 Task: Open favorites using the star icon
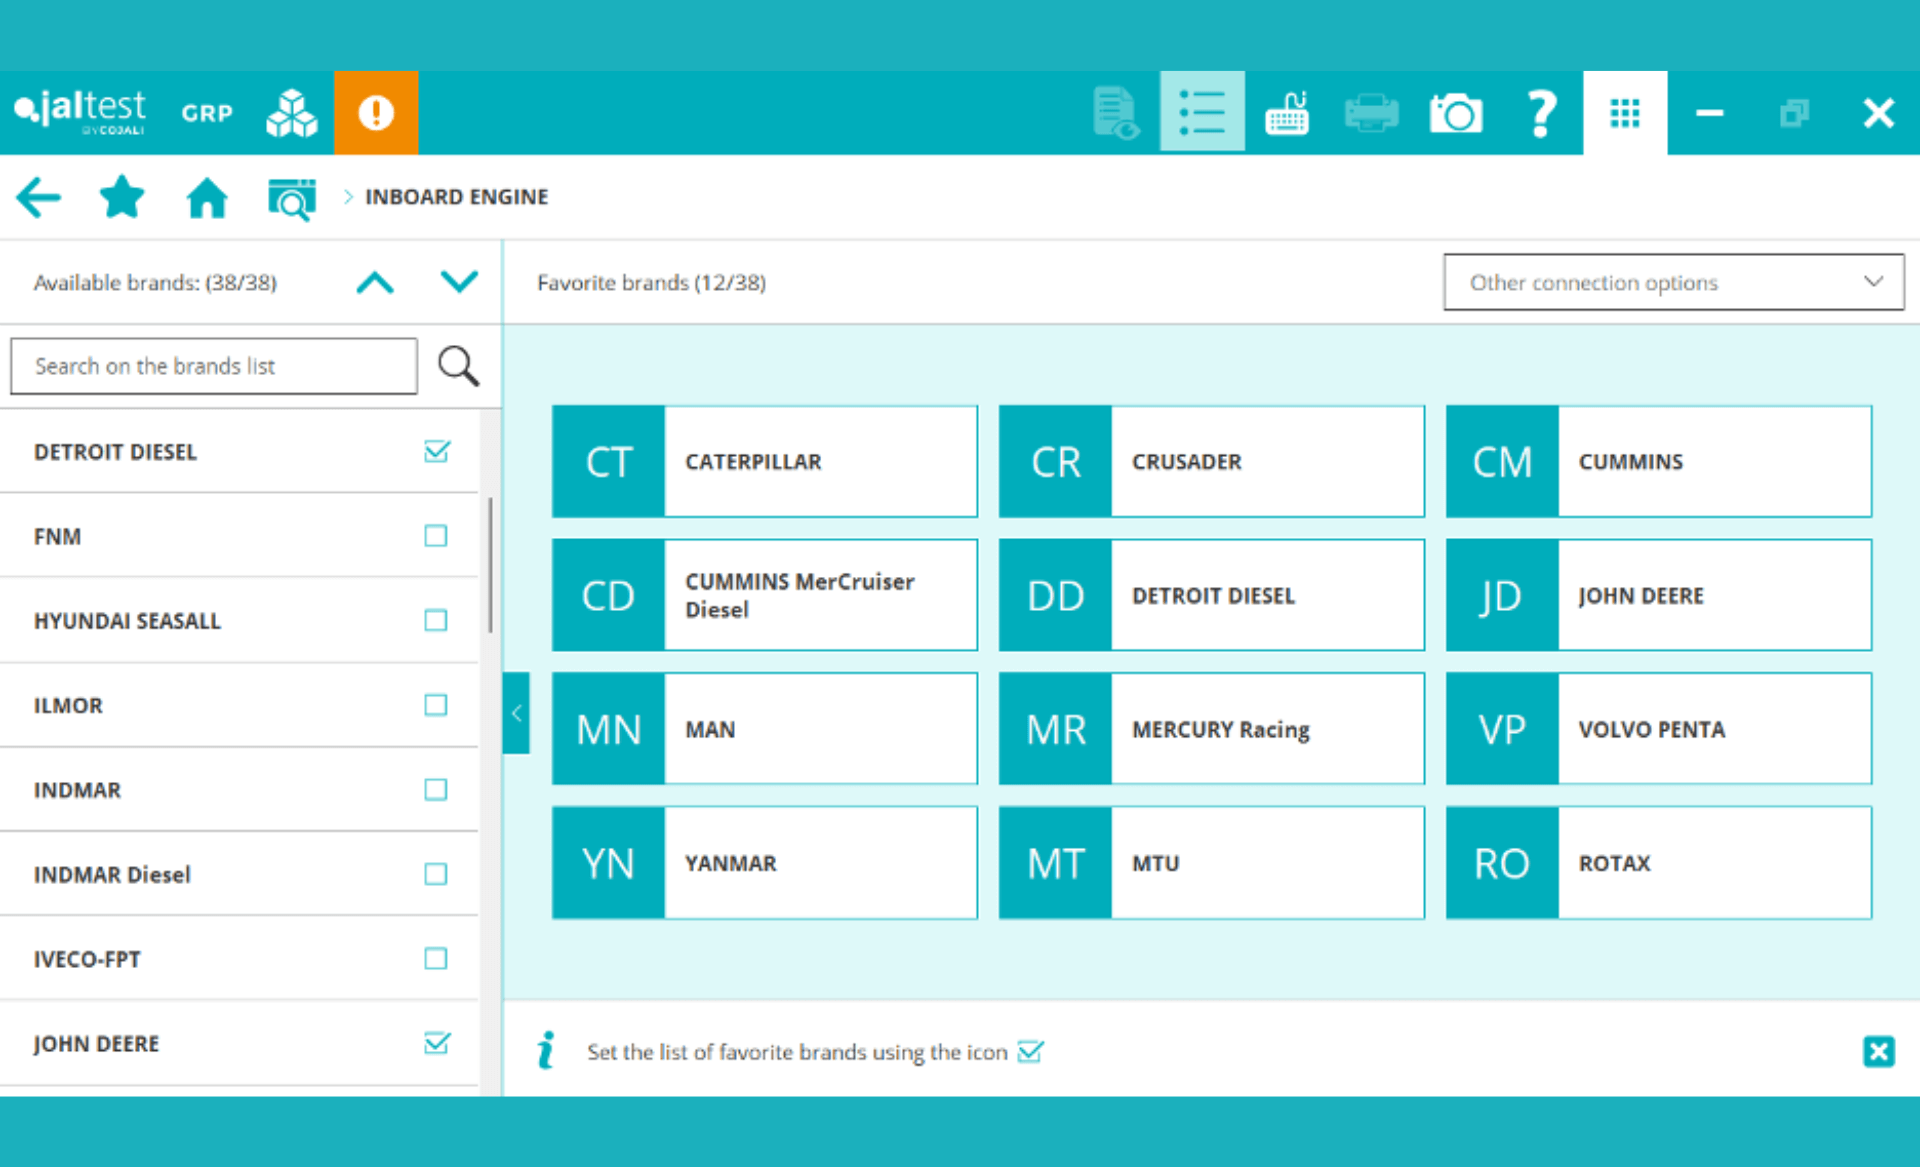122,197
